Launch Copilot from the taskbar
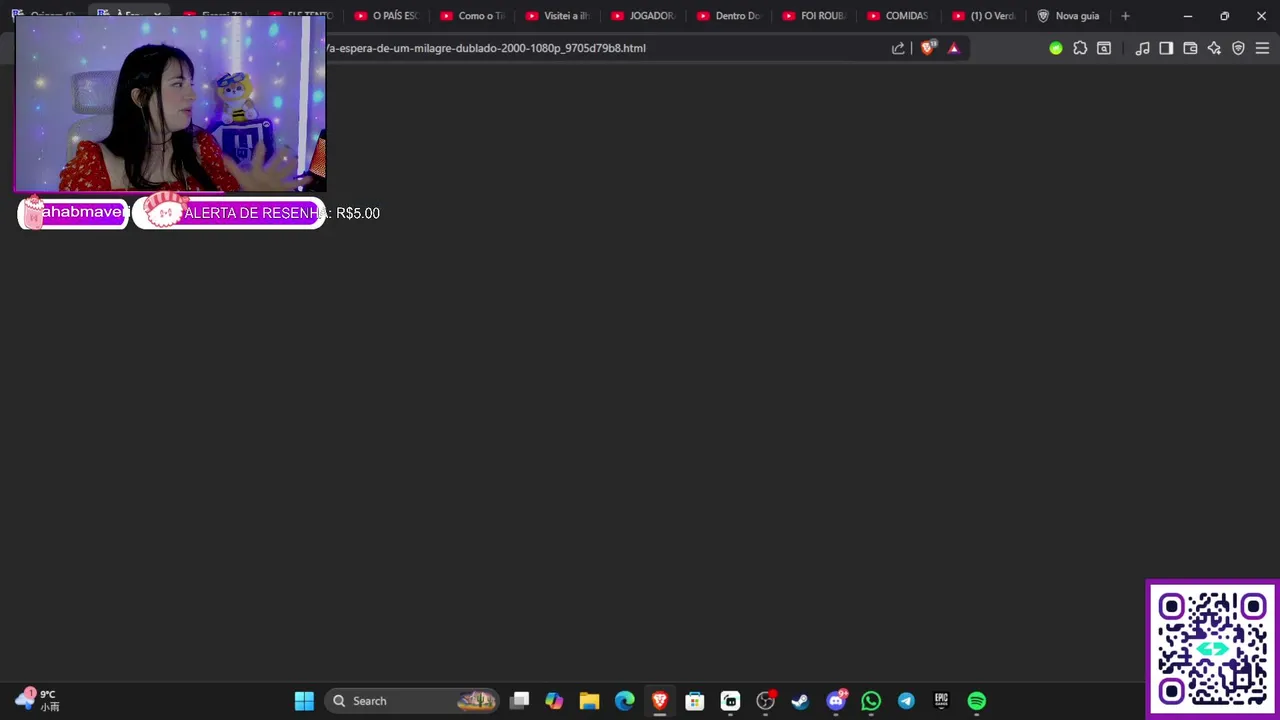 [554, 701]
